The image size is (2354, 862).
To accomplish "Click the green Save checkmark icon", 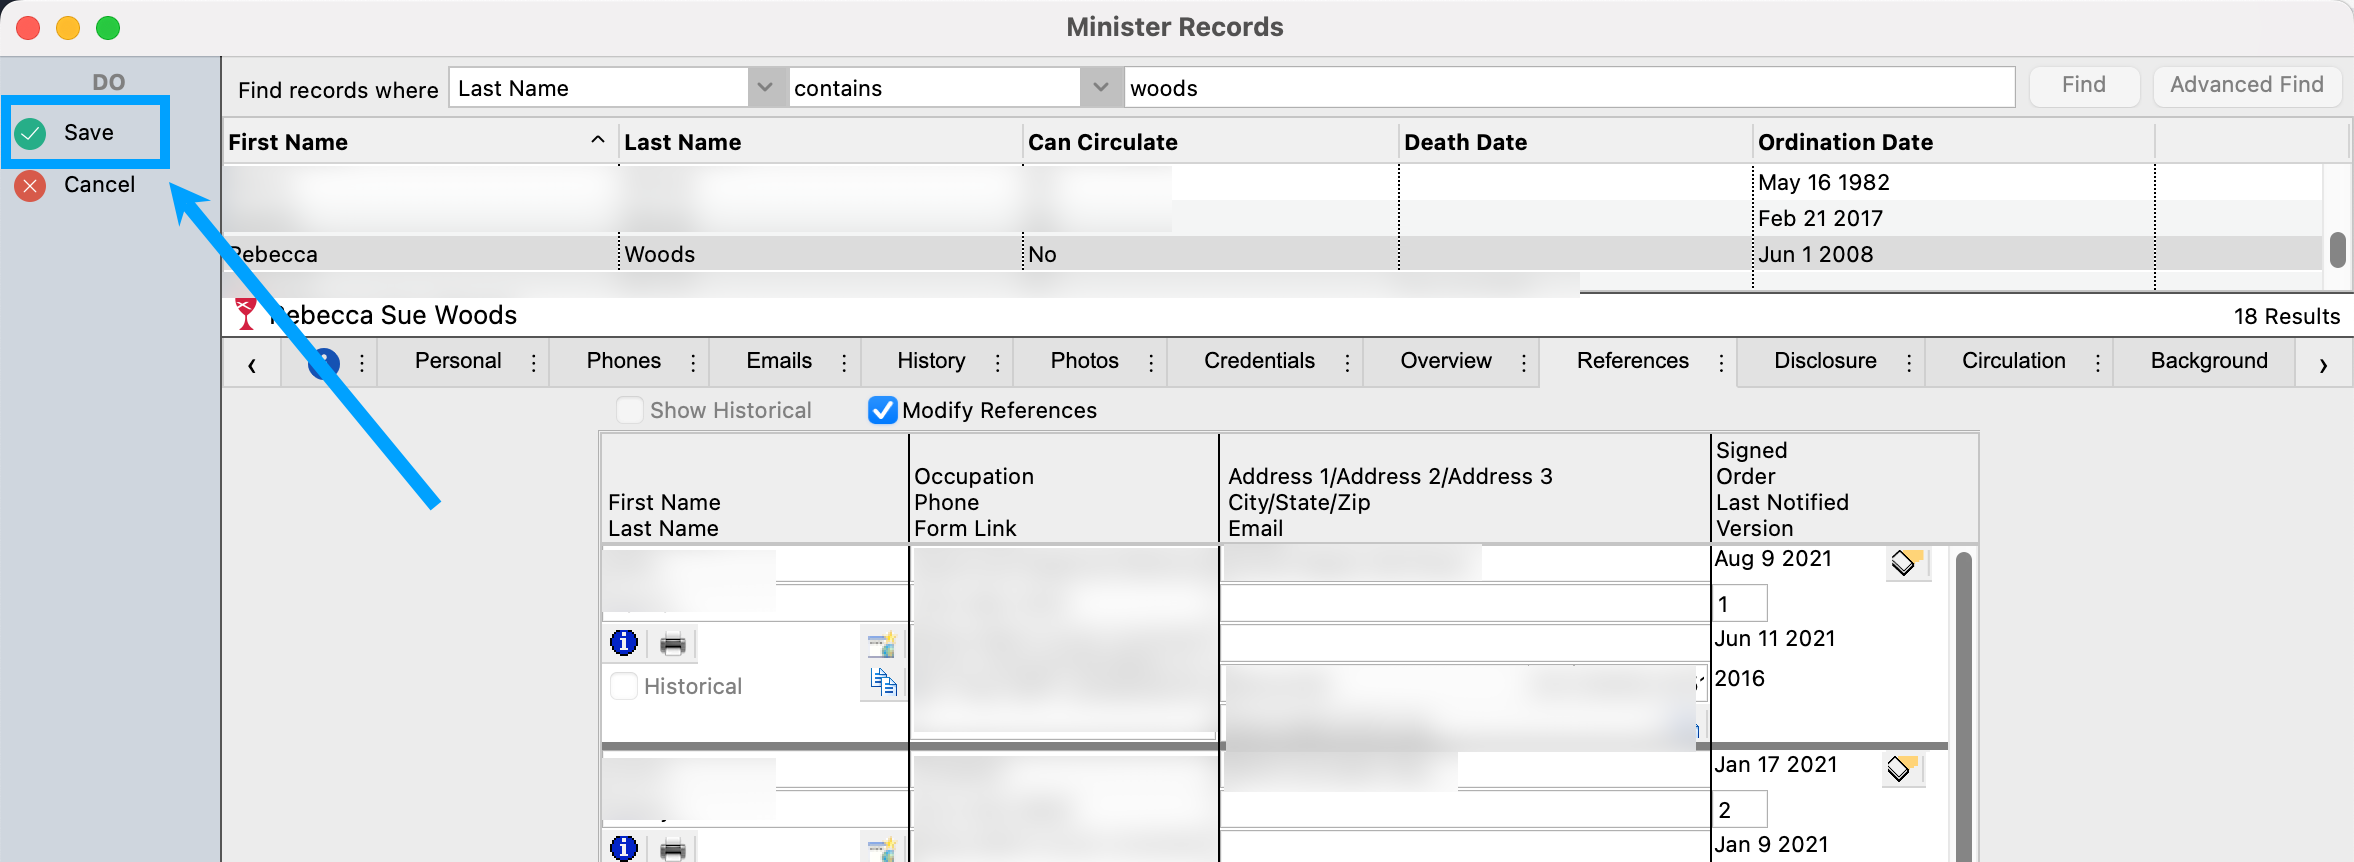I will click(31, 133).
